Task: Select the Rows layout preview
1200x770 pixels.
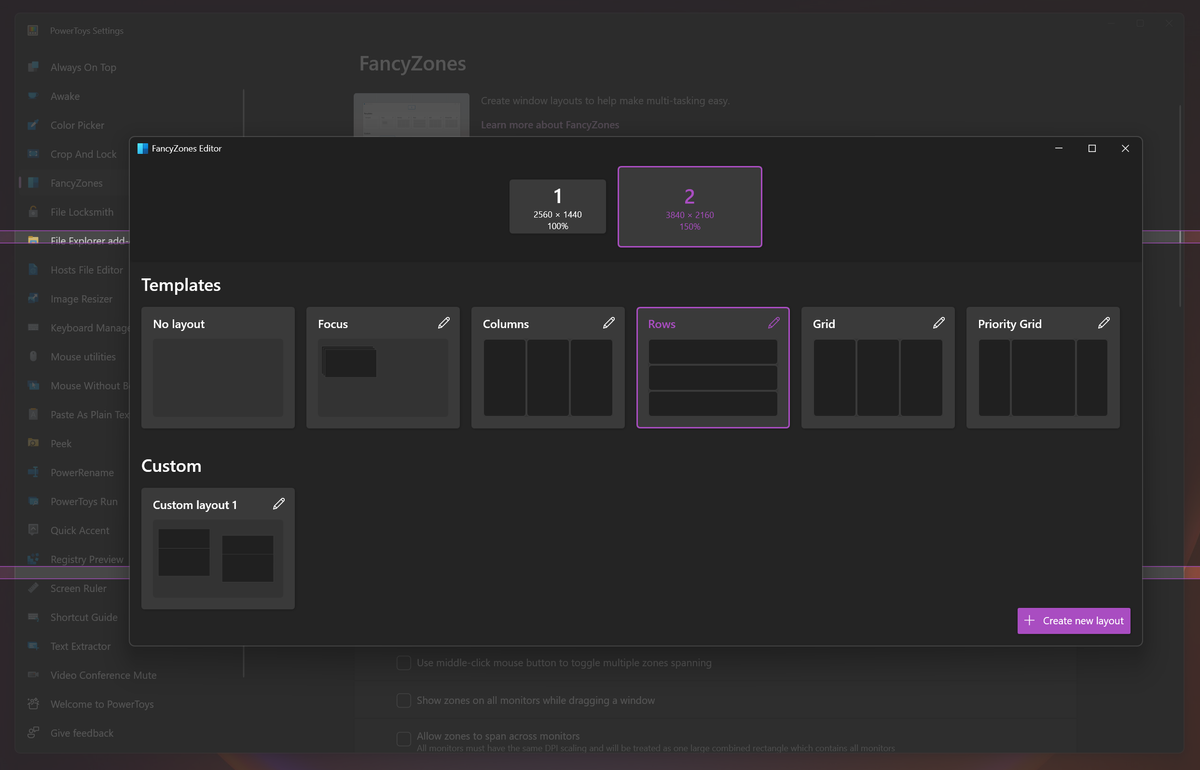Action: 713,378
